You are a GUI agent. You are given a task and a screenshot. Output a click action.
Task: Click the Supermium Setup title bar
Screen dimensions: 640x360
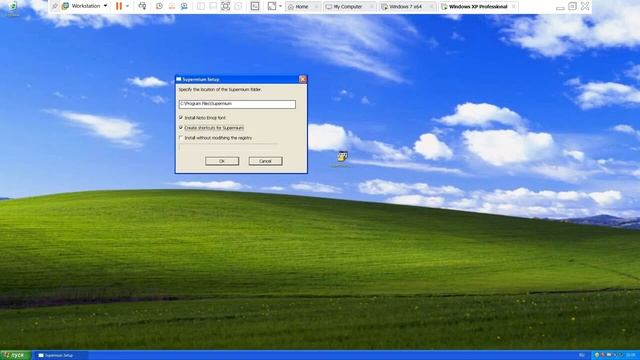tap(237, 79)
